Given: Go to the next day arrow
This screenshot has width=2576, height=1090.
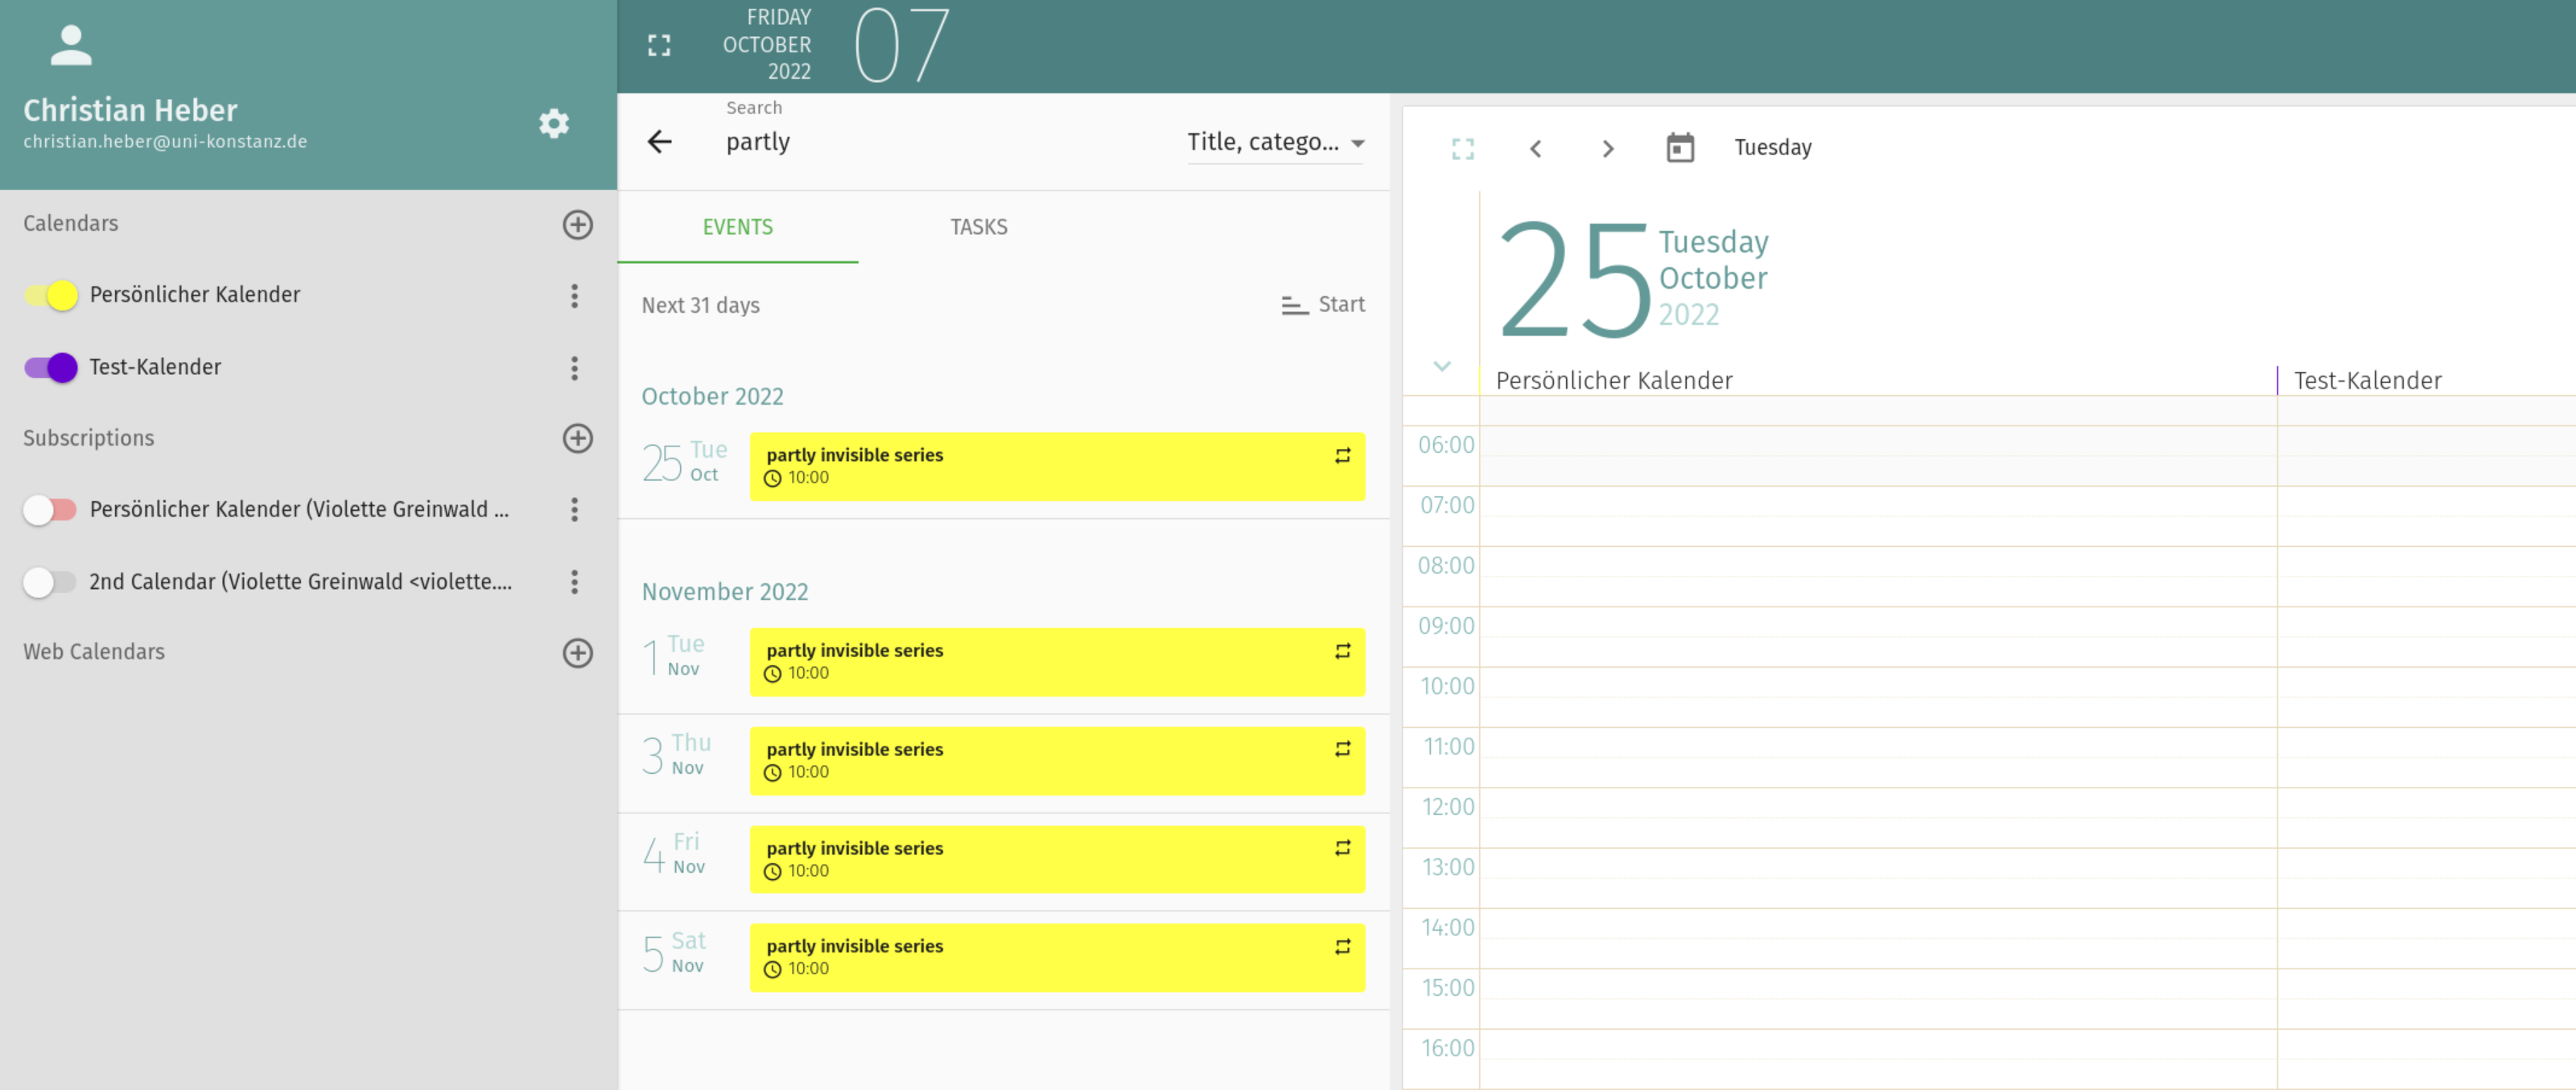Looking at the screenshot, I should click(1607, 149).
